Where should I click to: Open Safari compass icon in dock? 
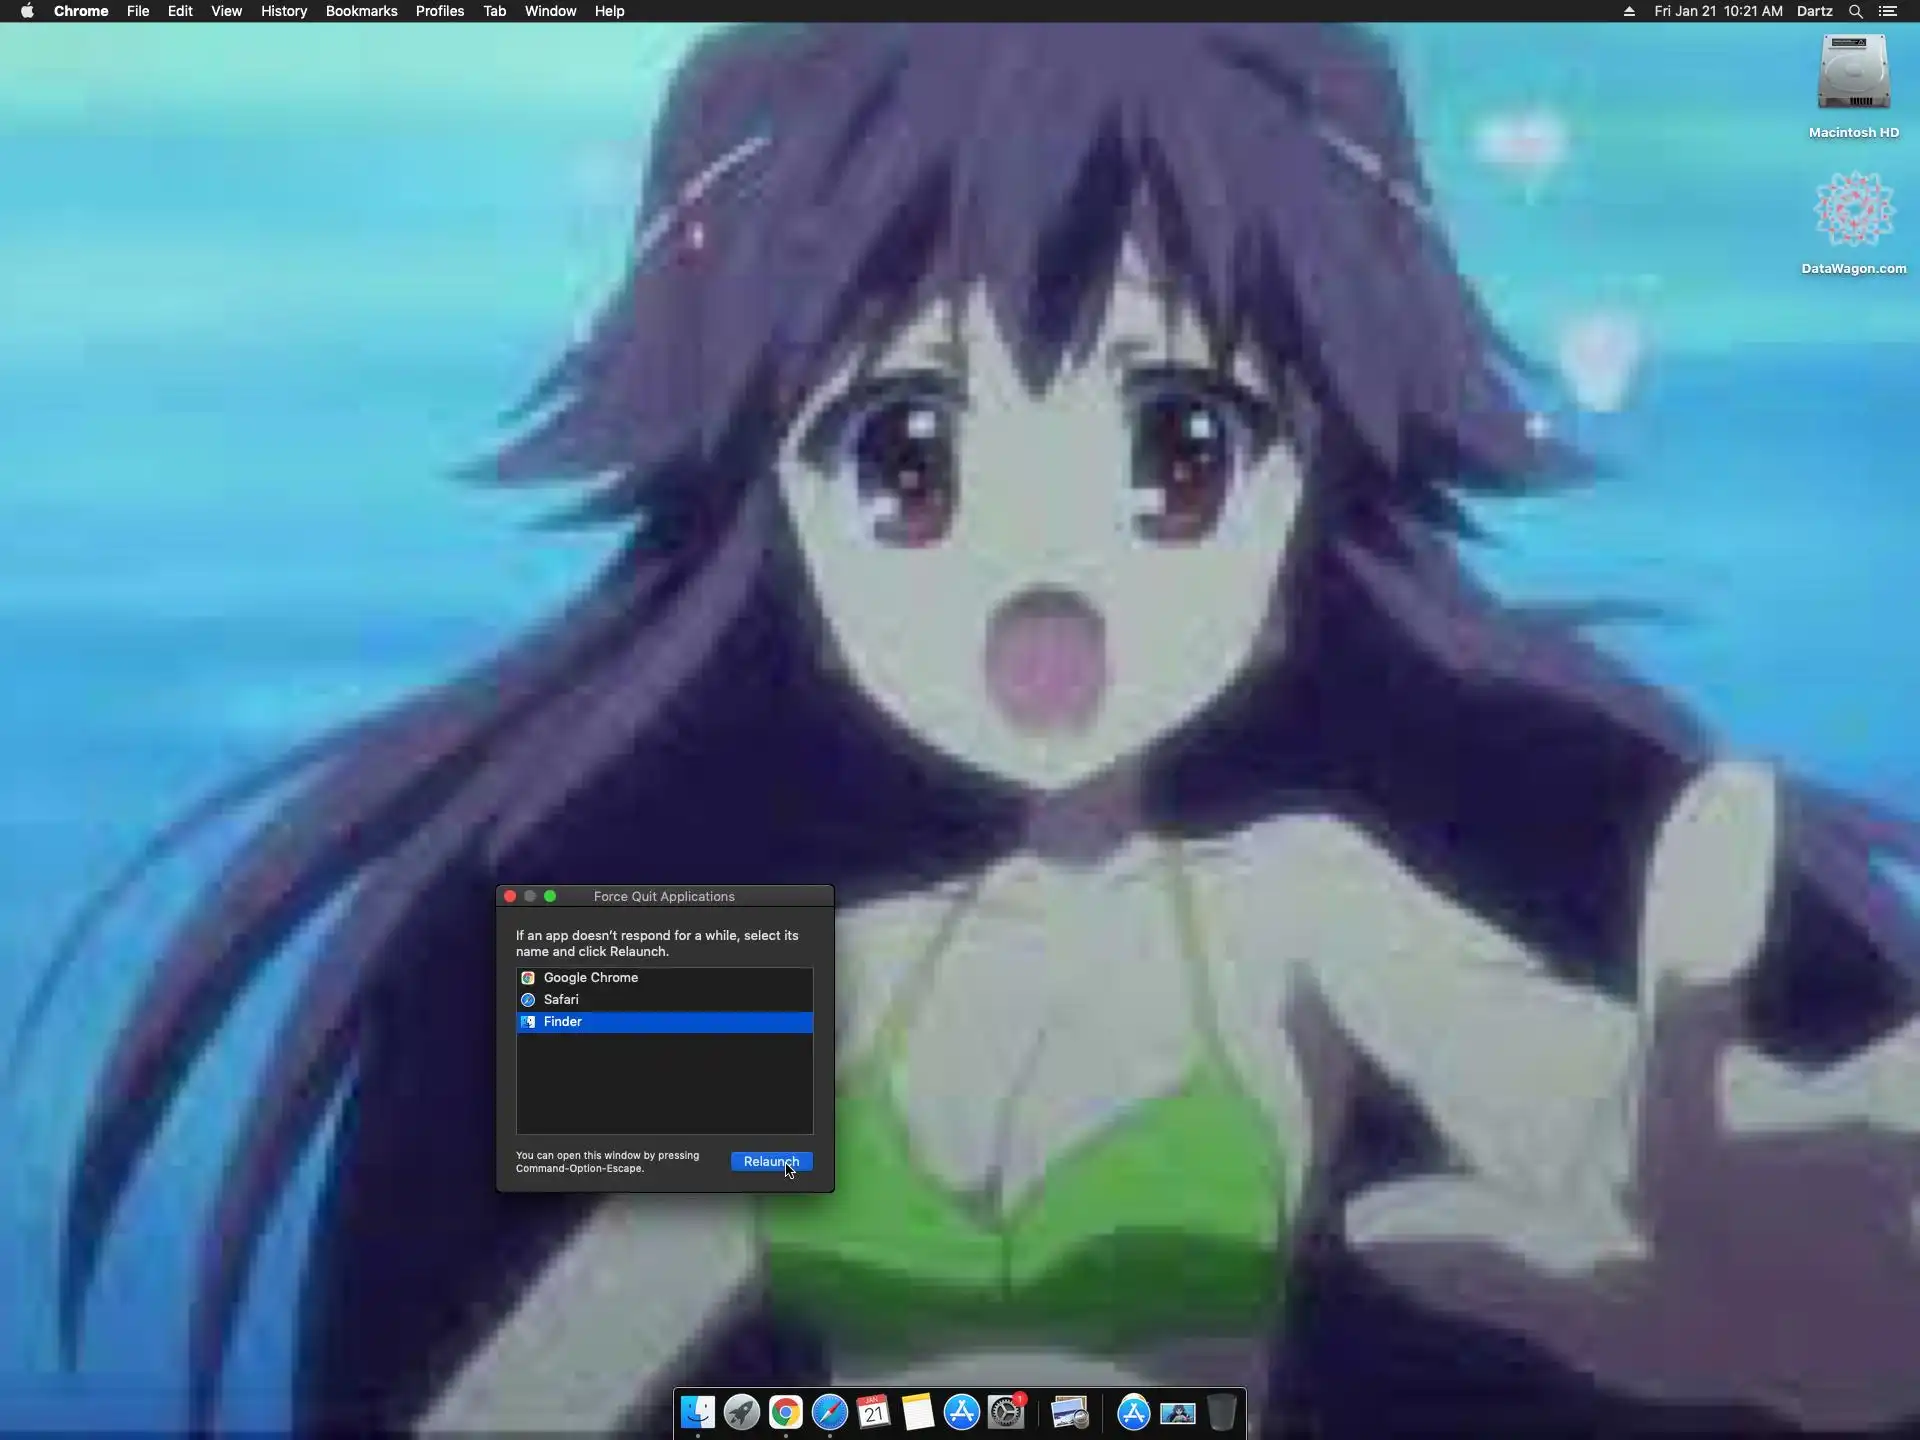click(x=830, y=1412)
